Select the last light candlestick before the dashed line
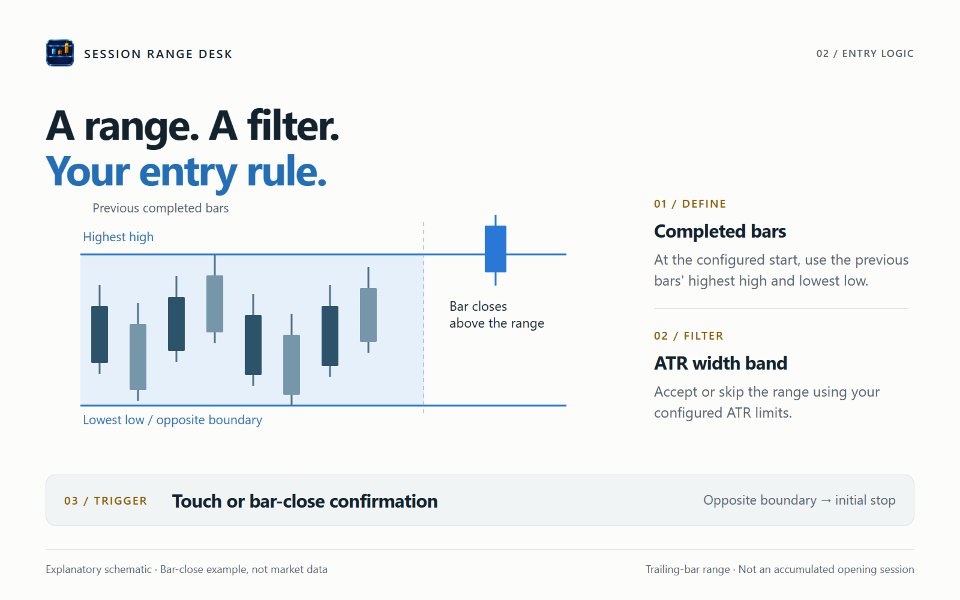 368,310
